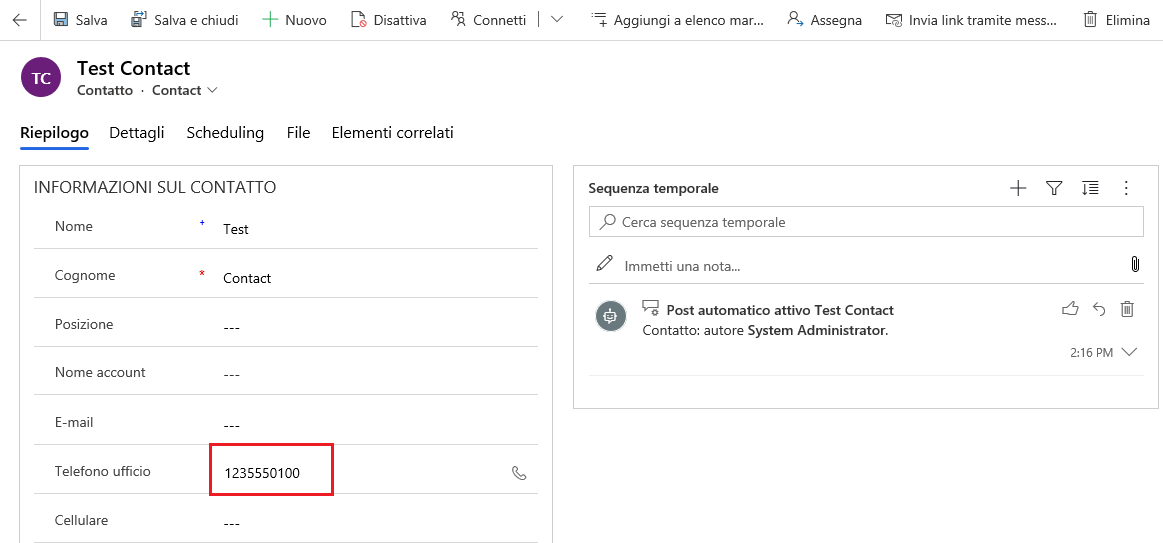
Task: Expand the post details chevron
Action: tap(1130, 352)
